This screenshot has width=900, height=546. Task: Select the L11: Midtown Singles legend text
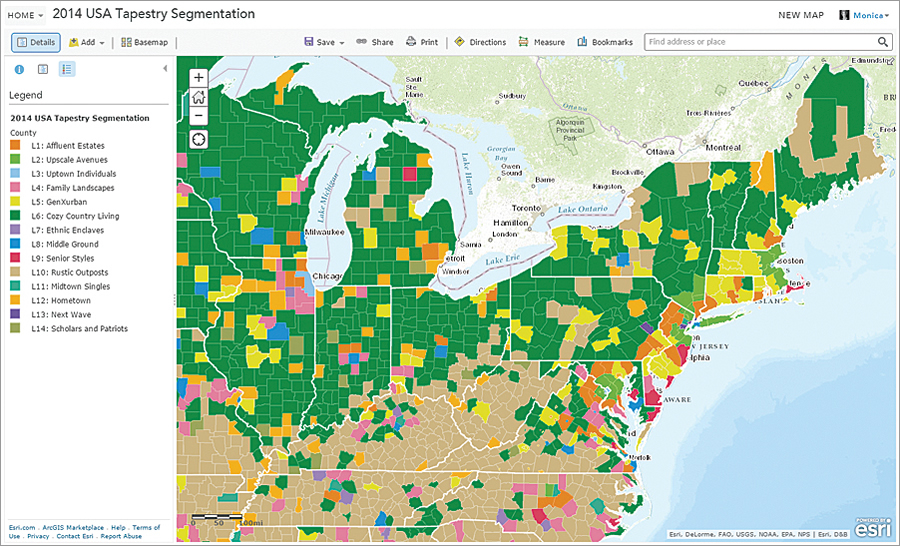71,286
